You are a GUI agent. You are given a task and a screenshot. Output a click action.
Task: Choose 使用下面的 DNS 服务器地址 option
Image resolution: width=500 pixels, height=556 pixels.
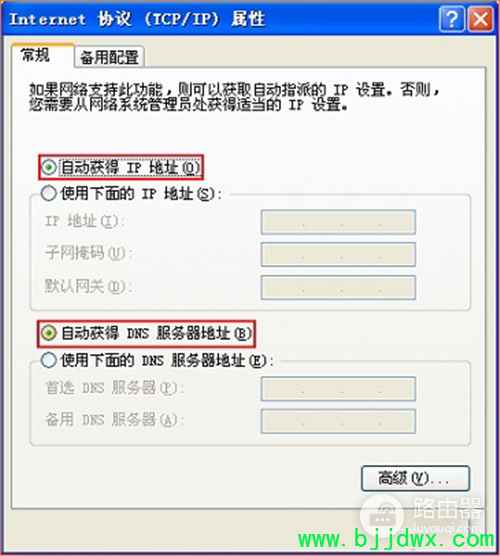pyautogui.click(x=49, y=360)
